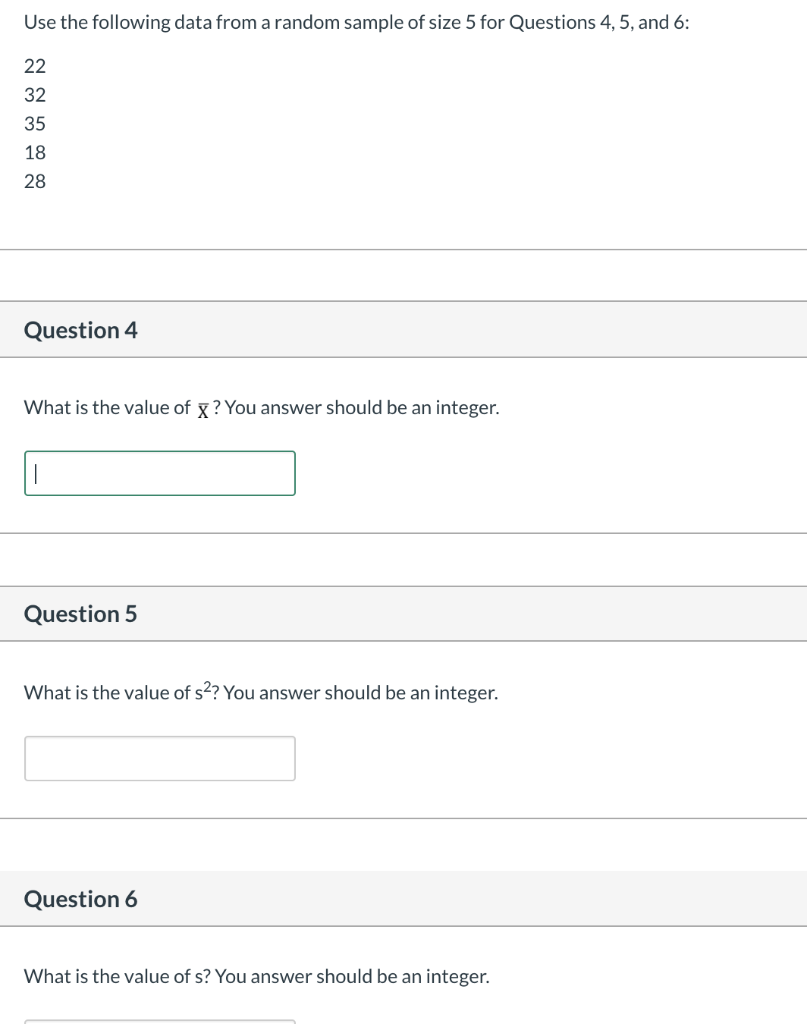The width and height of the screenshot is (807, 1024).
Task: Click the data value 22
Action: [35, 66]
